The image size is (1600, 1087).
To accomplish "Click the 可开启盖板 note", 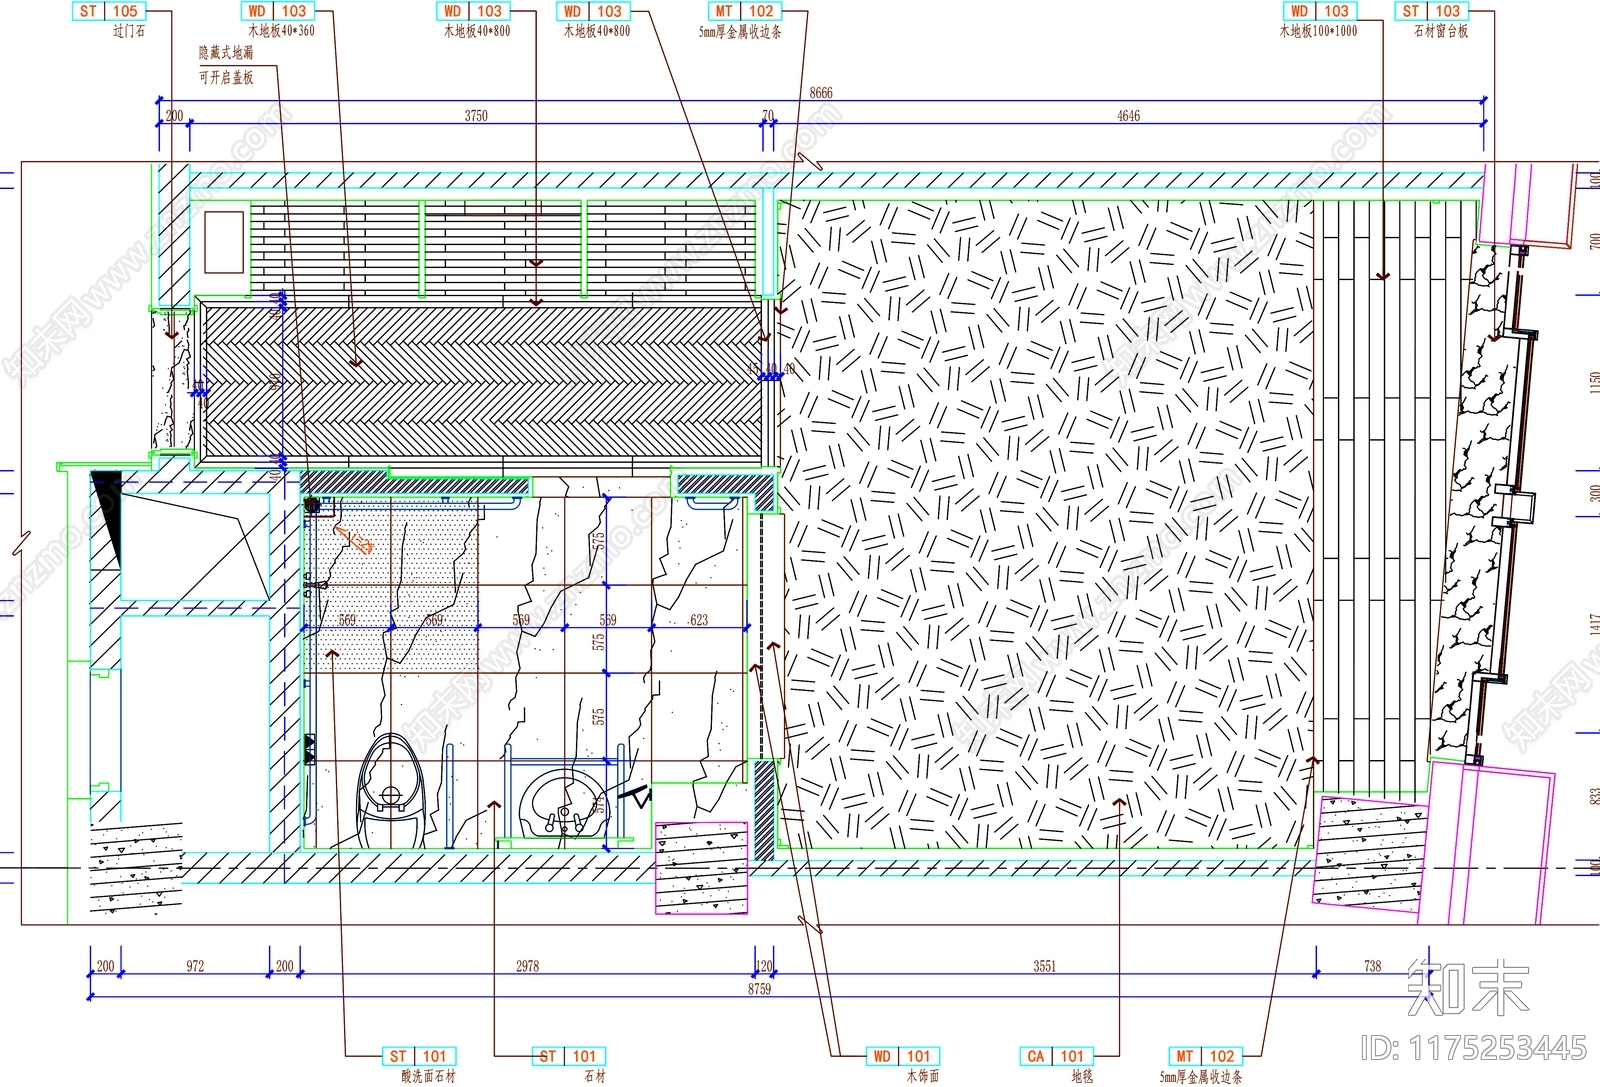I will tap(226, 77).
